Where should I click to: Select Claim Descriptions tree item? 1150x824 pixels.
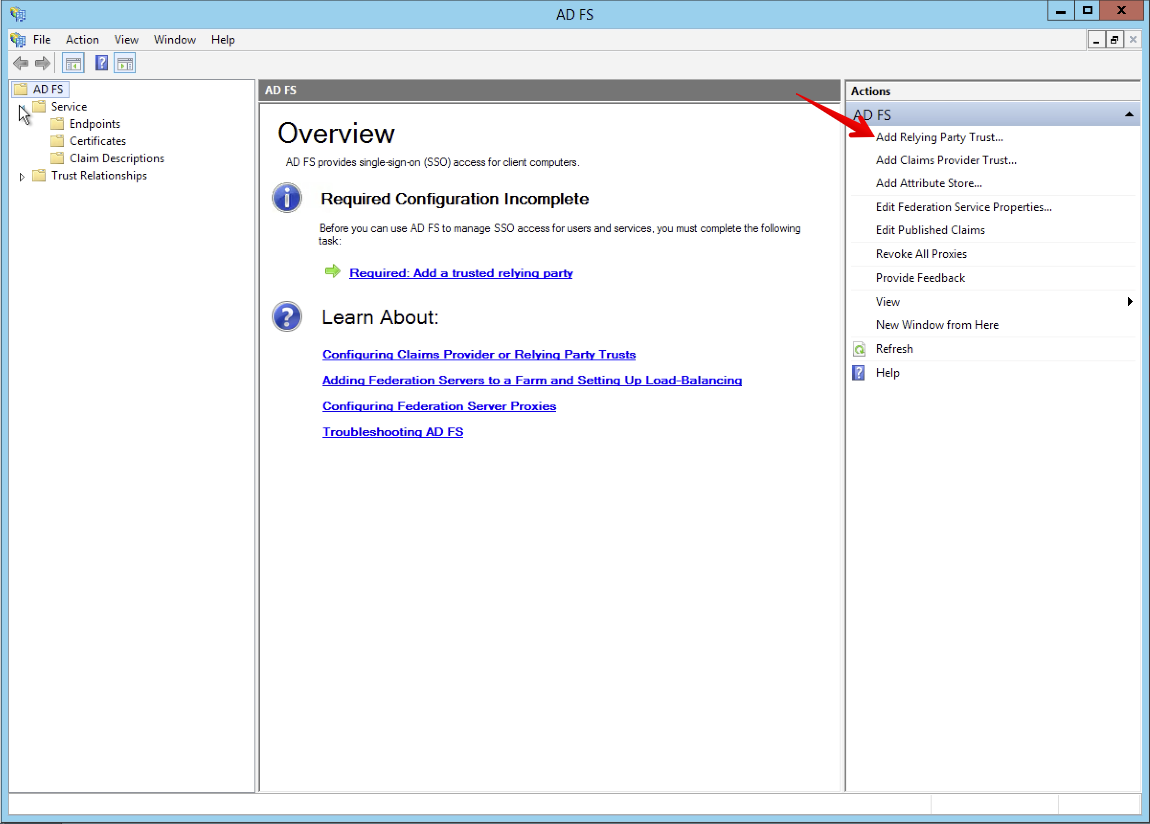(116, 158)
